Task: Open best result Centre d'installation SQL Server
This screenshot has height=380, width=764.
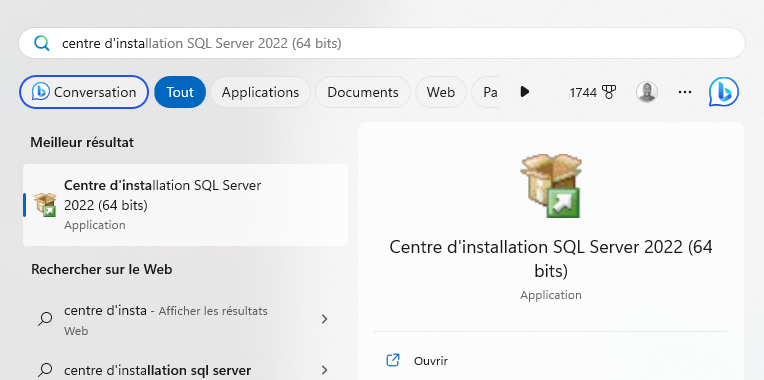Action: coord(185,205)
